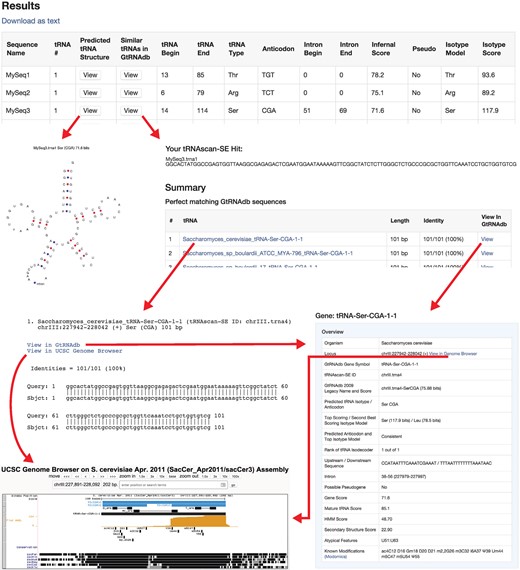Click the Gene: tRNA-Ser-CGA-1-1 heading
Image resolution: width=520 pixels, height=570 pixels.
[x=356, y=316]
